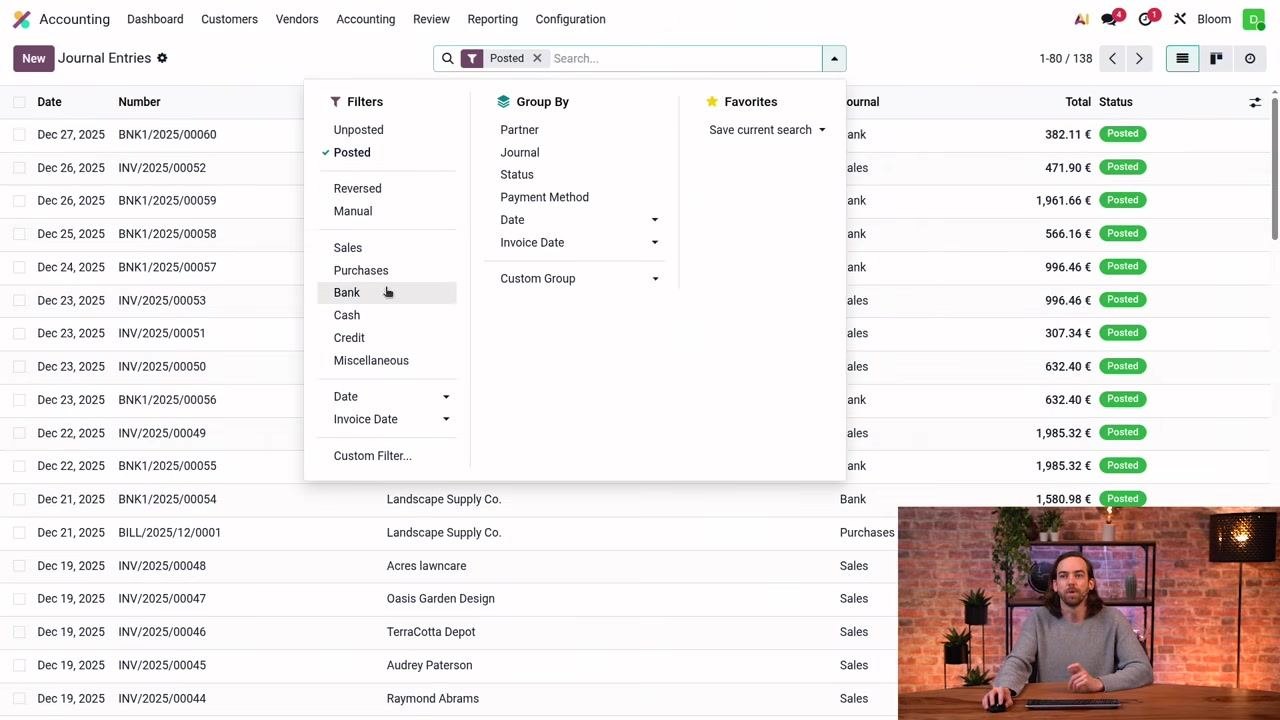Screen dimensions: 1280x720
Task: Expand Save current search
Action: point(767,130)
